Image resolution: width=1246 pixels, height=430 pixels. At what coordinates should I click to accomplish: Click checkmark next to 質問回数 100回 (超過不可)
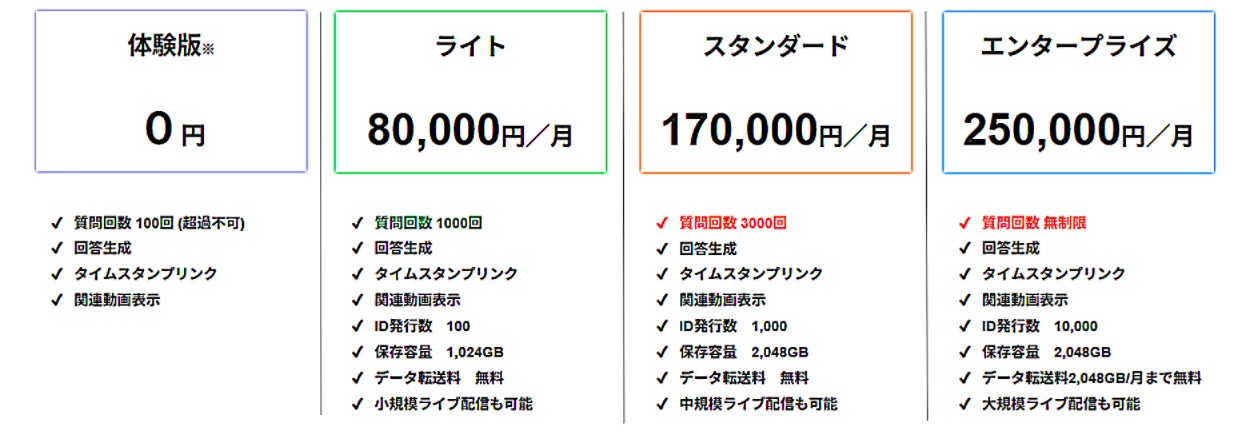point(57,222)
